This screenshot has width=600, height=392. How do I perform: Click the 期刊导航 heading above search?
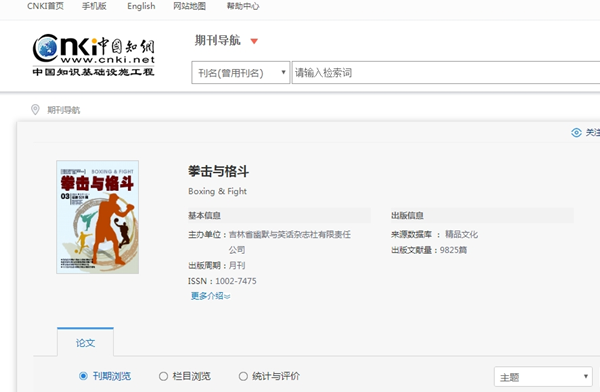(x=217, y=40)
